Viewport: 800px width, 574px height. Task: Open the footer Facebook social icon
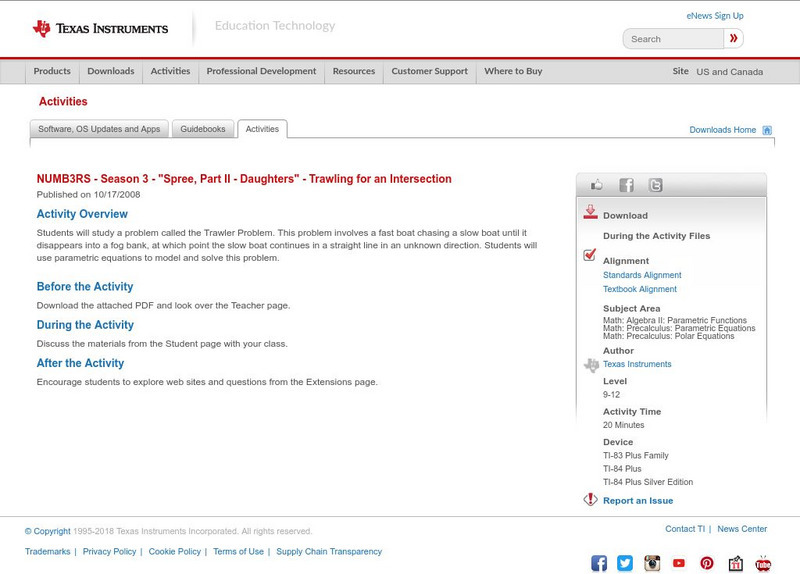[x=599, y=563]
